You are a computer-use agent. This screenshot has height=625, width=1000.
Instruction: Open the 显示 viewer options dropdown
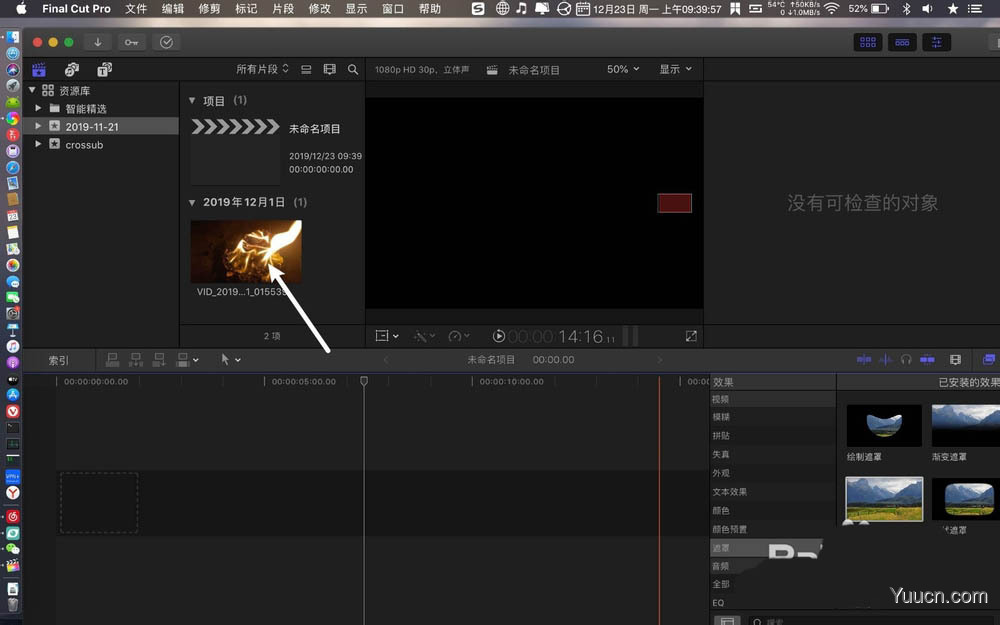tap(675, 69)
